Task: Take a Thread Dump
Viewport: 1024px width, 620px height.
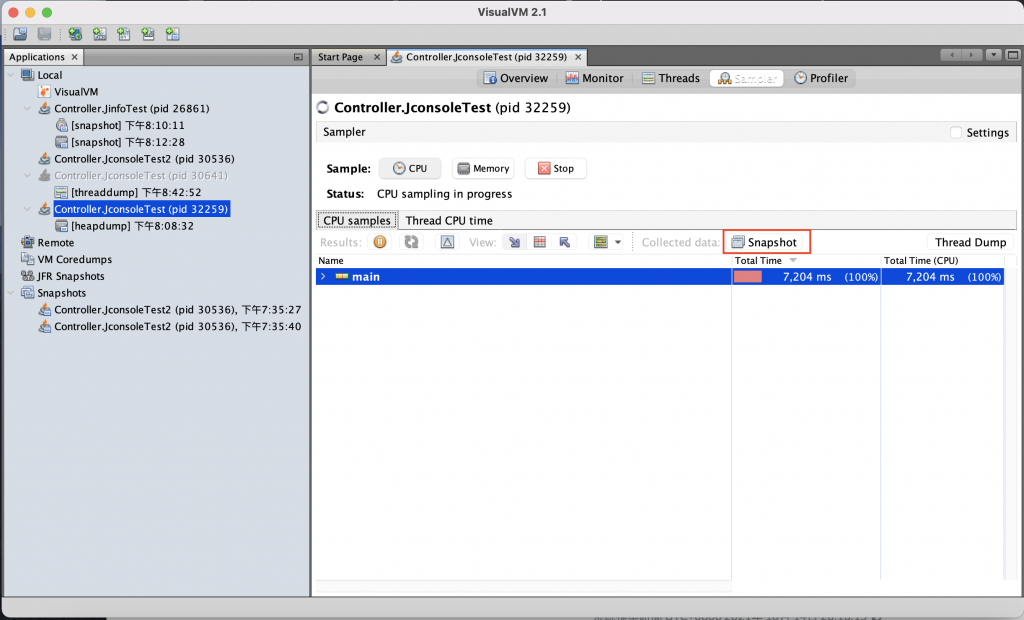Action: click(970, 242)
